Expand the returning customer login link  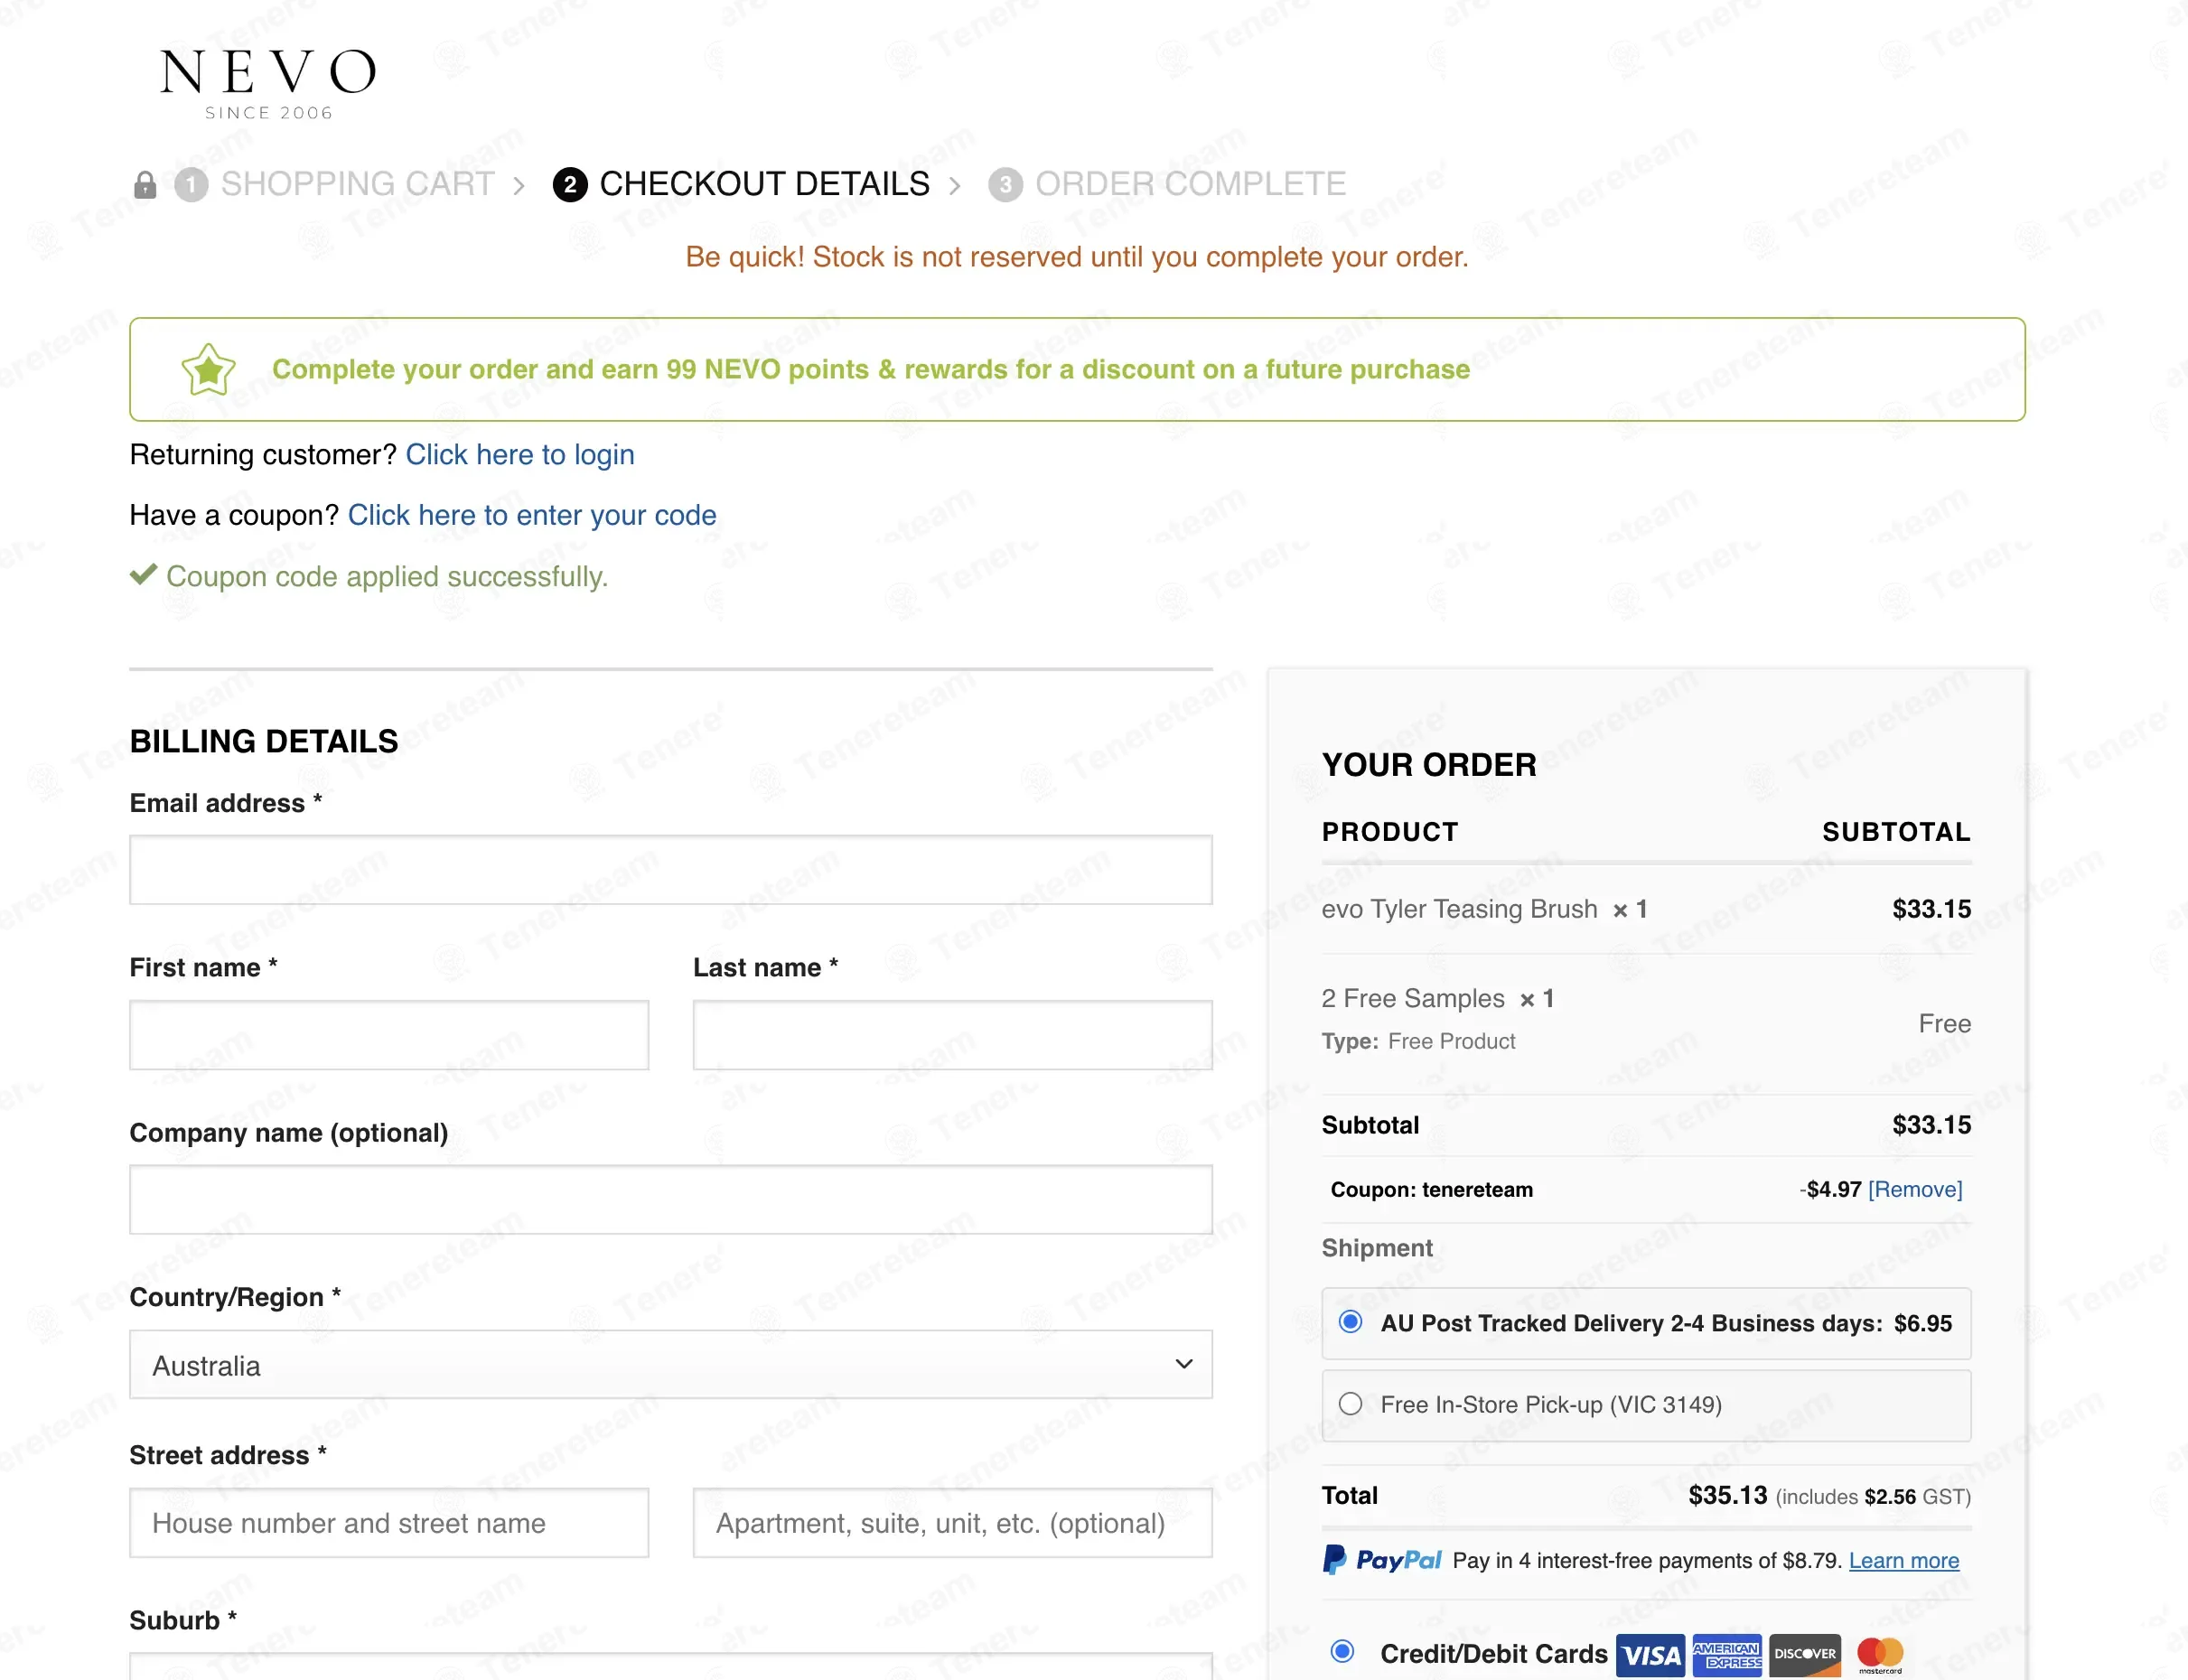[x=520, y=455]
